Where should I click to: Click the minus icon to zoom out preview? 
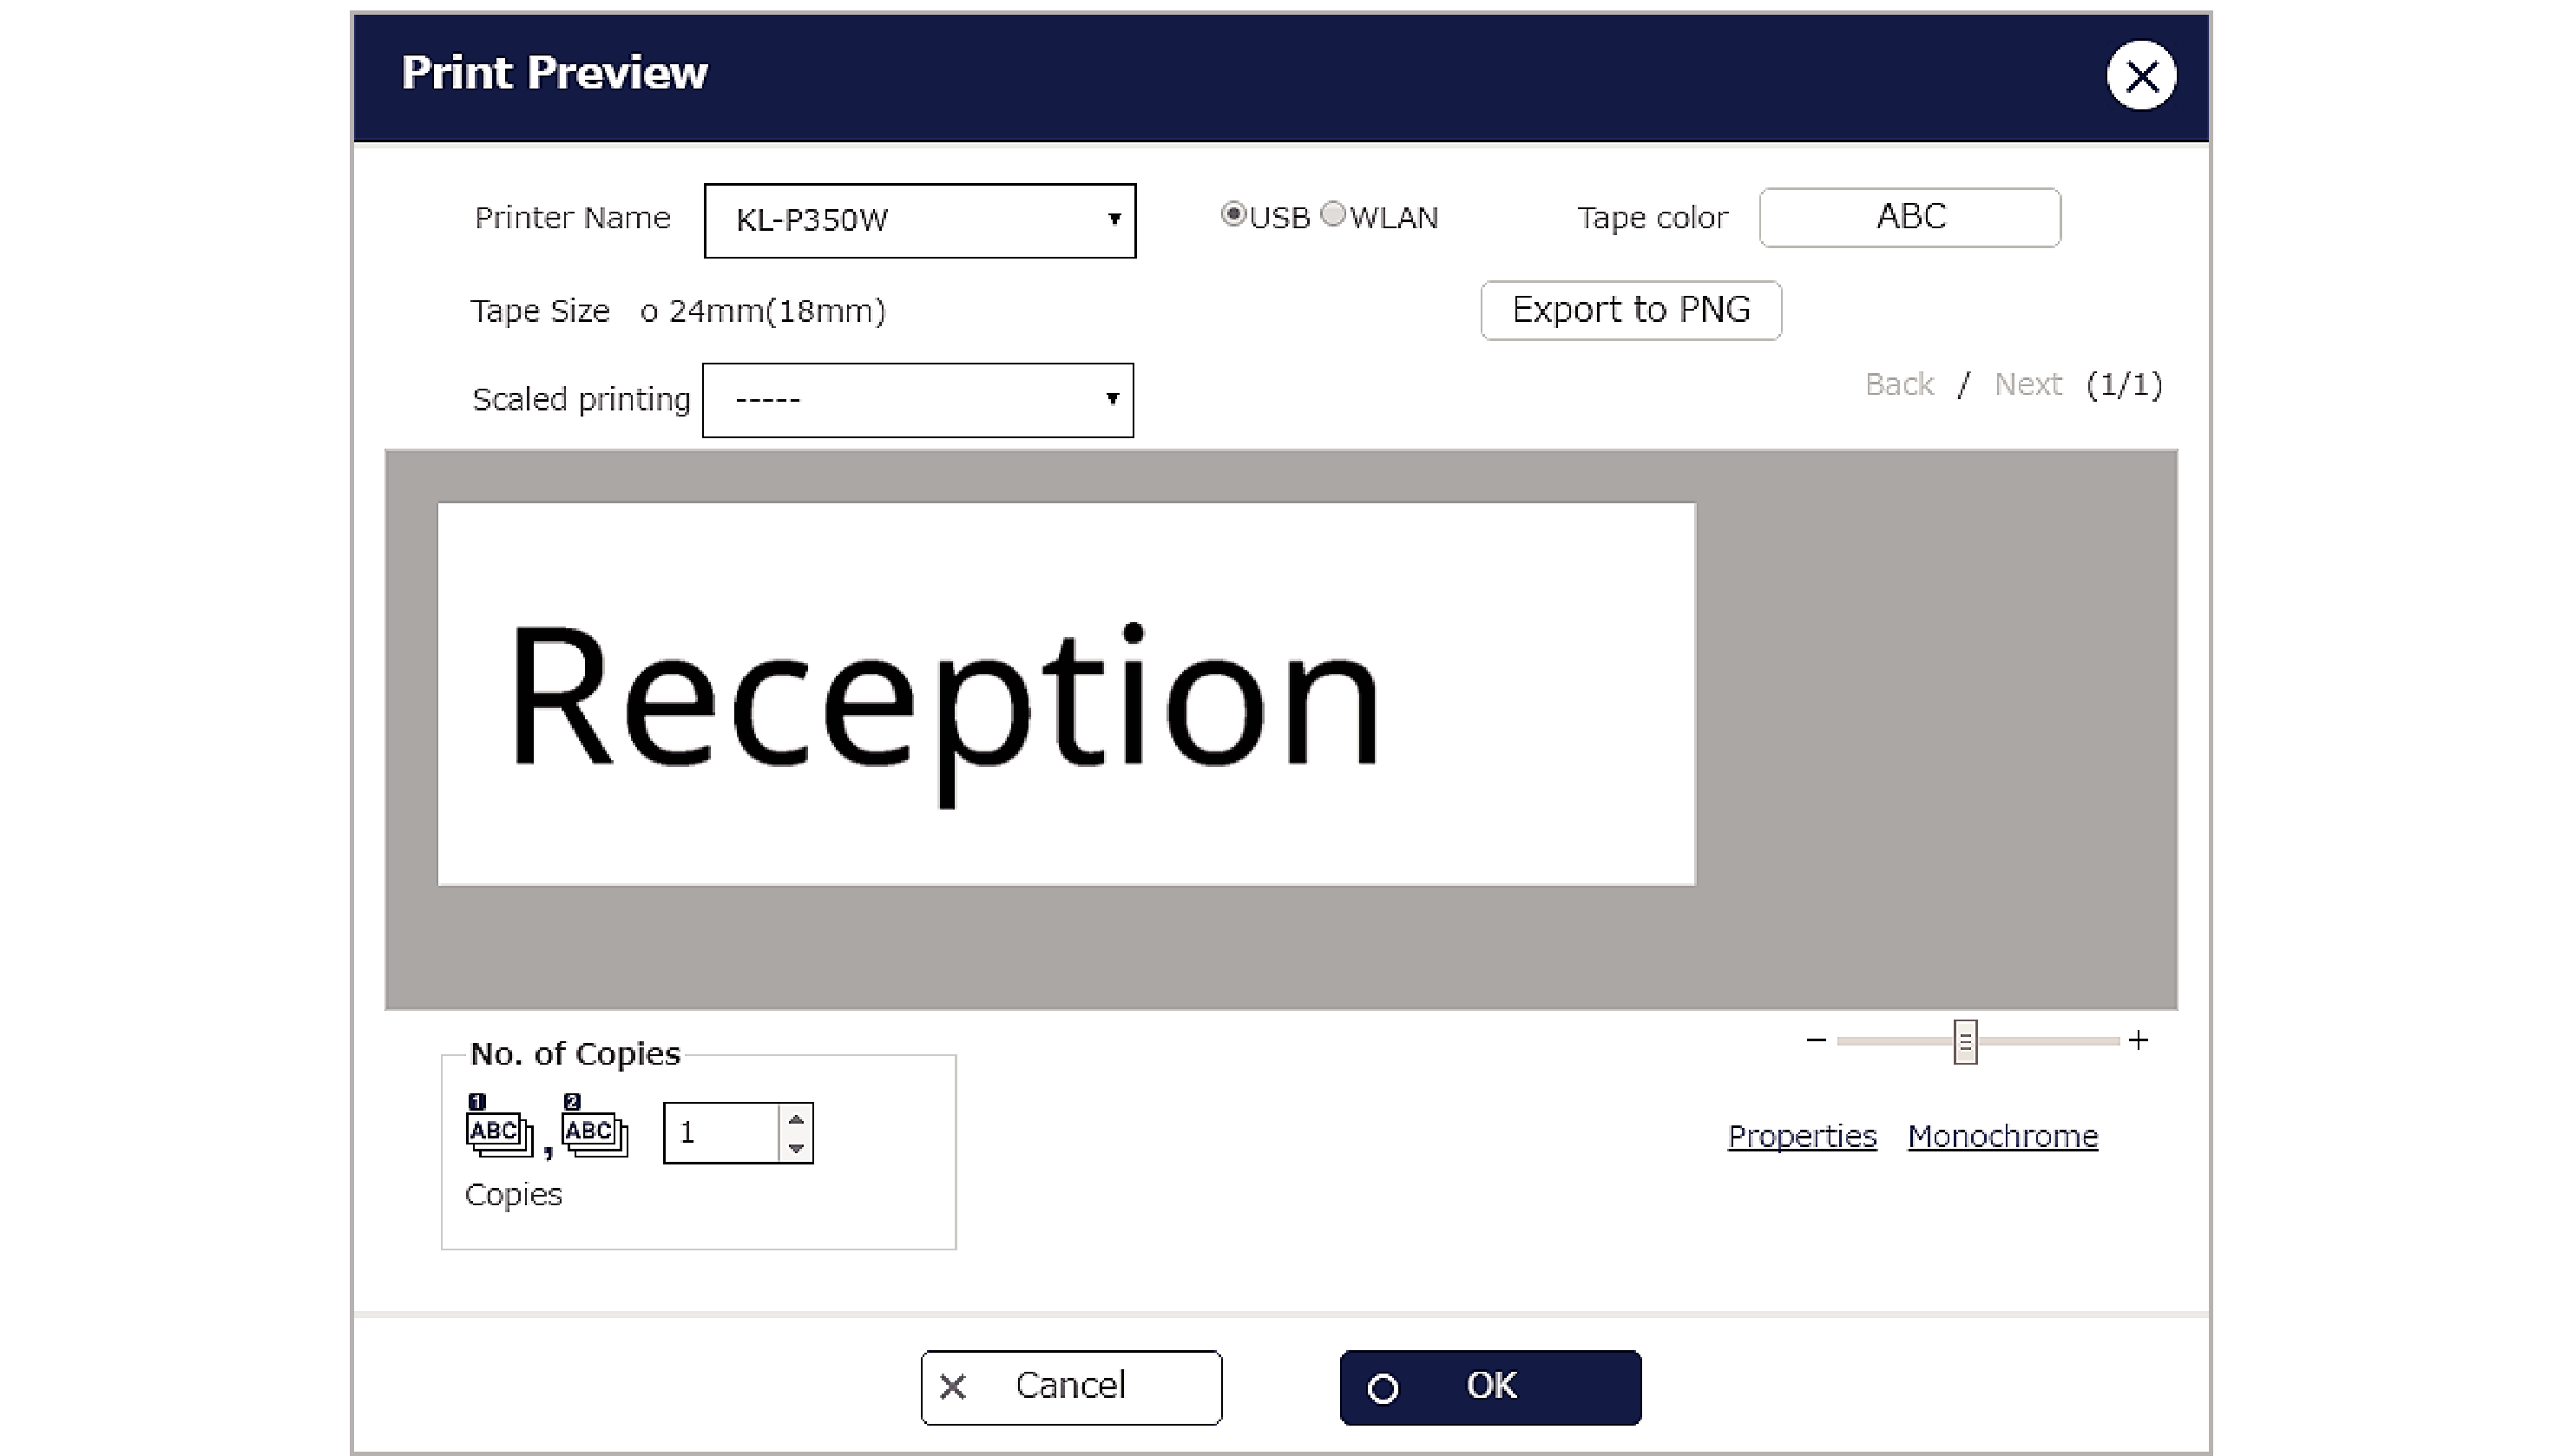click(1816, 1040)
